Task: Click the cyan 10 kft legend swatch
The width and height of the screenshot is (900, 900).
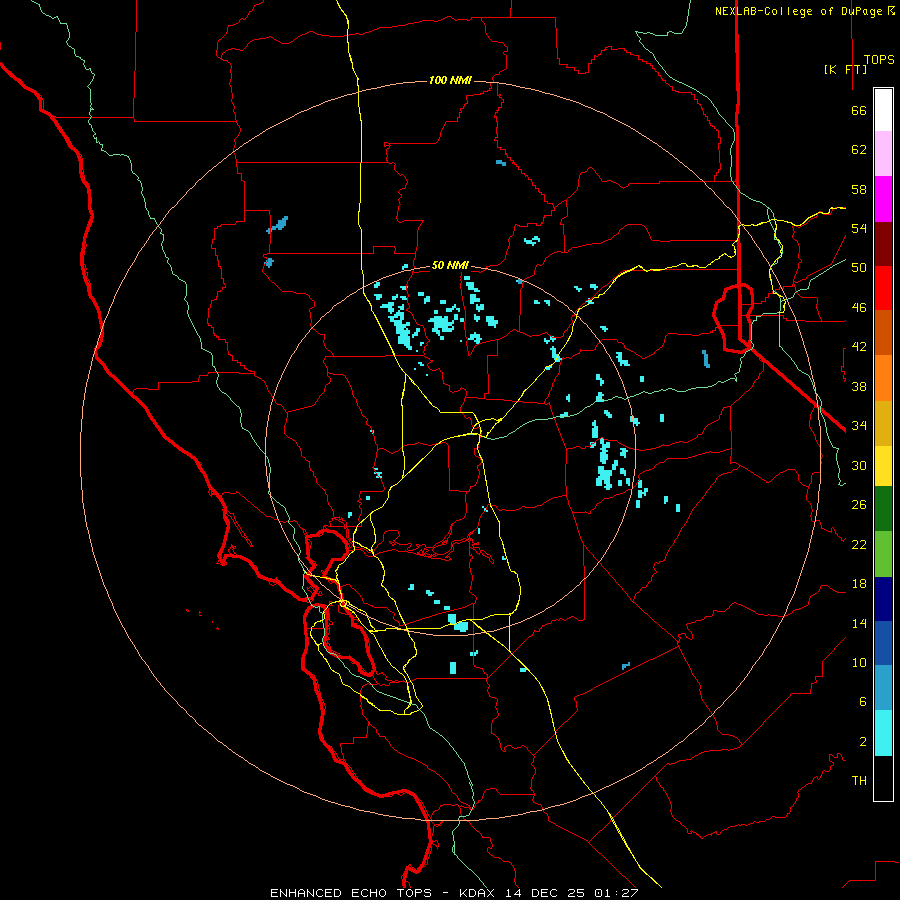Action: (883, 733)
